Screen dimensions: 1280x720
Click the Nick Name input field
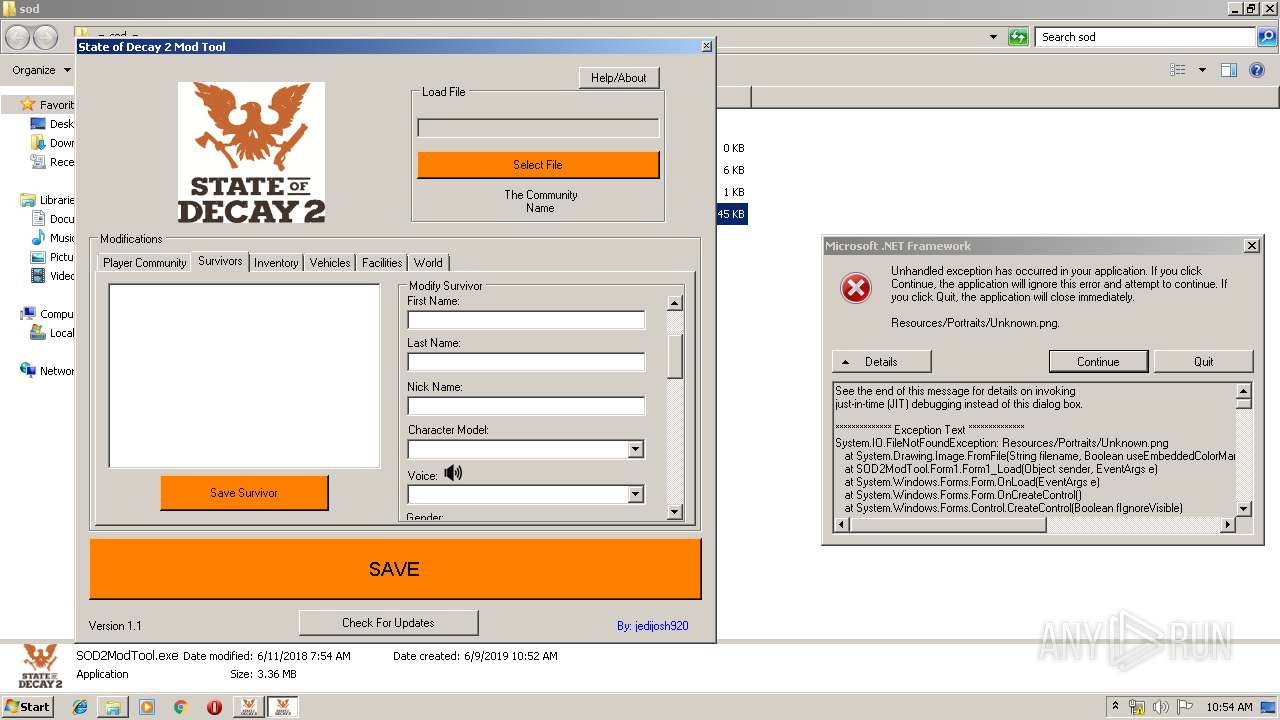coord(526,406)
